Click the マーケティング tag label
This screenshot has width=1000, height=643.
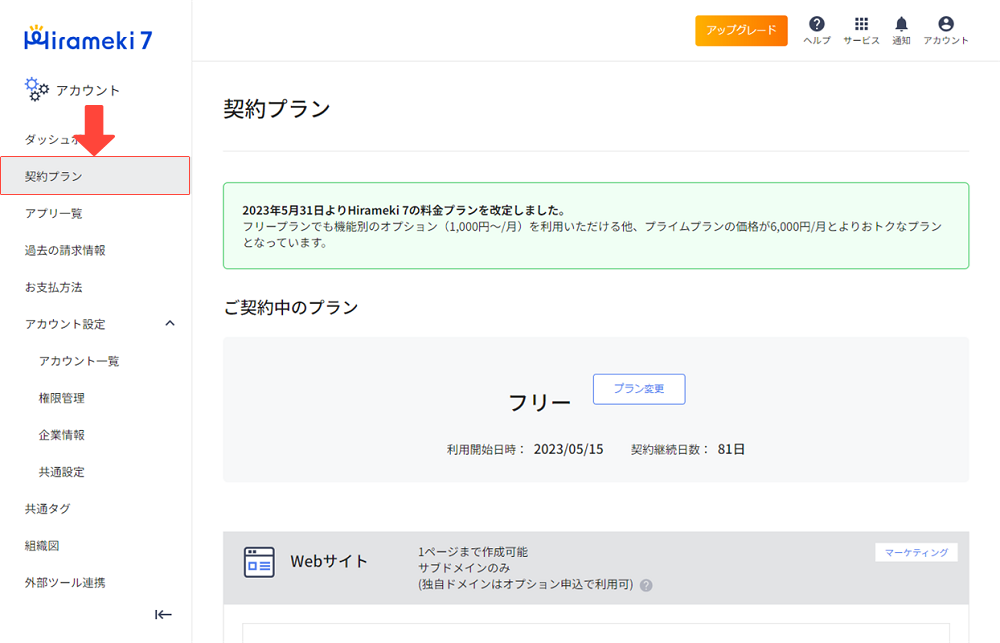pyautogui.click(x=916, y=552)
